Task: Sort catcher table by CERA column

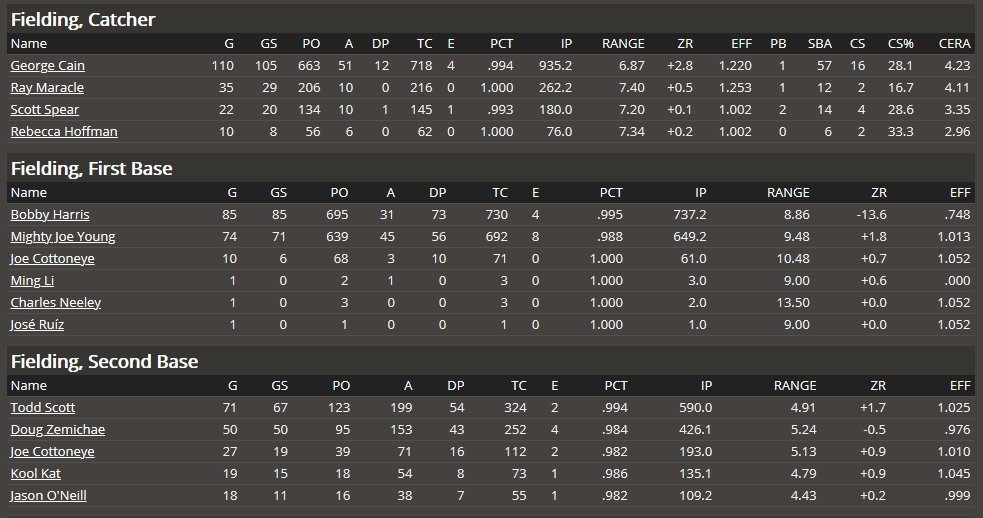Action: tap(954, 44)
